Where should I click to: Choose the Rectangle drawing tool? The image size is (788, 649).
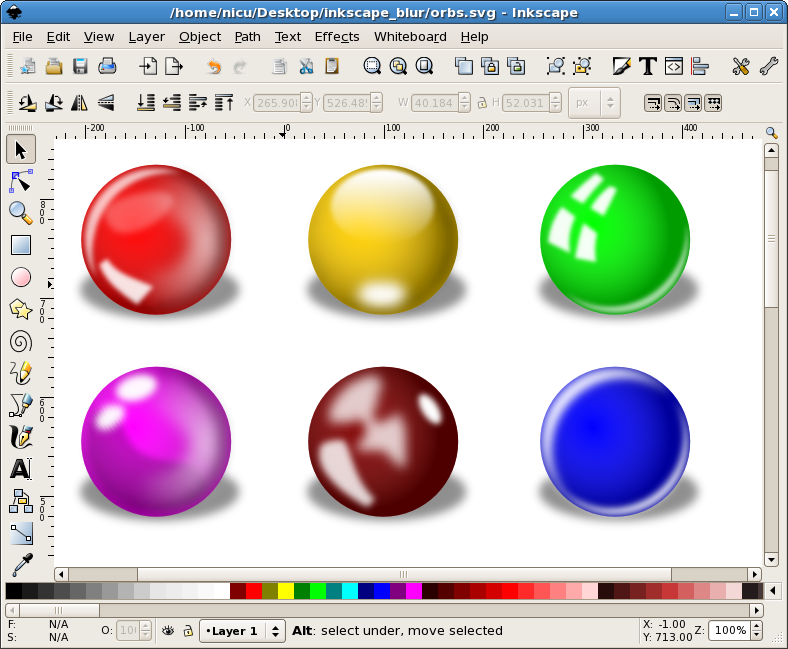click(x=21, y=245)
